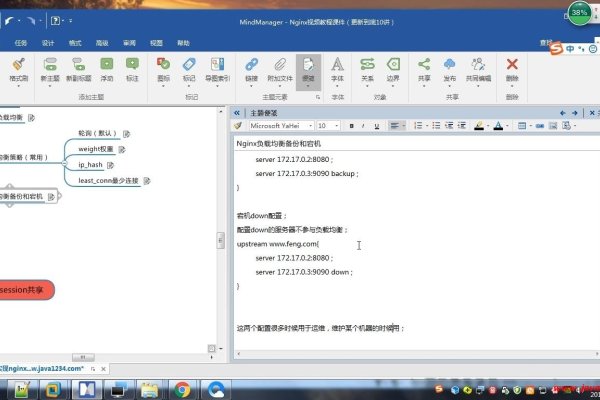The width and height of the screenshot is (600, 400).
Task: Toggle italic formatting in notes toolbar
Action: (x=363, y=126)
